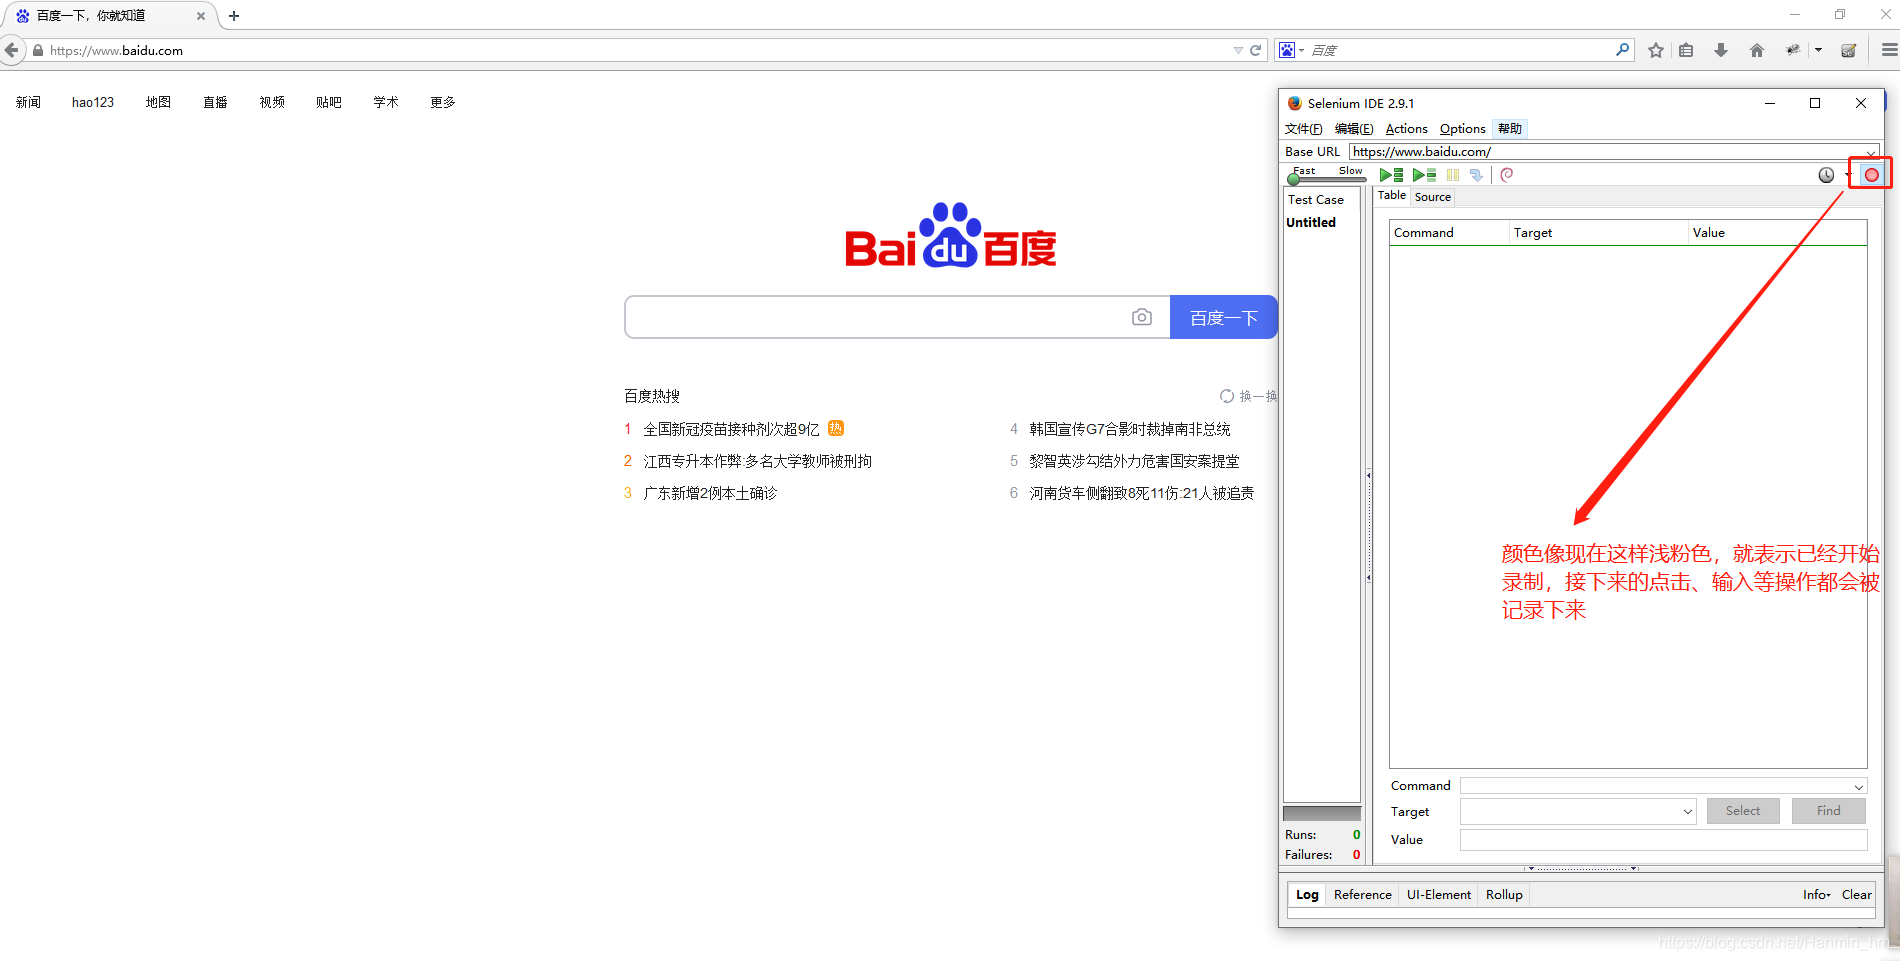This screenshot has width=1900, height=961.
Task: Click the 百度一下 search button
Action: tap(1224, 317)
